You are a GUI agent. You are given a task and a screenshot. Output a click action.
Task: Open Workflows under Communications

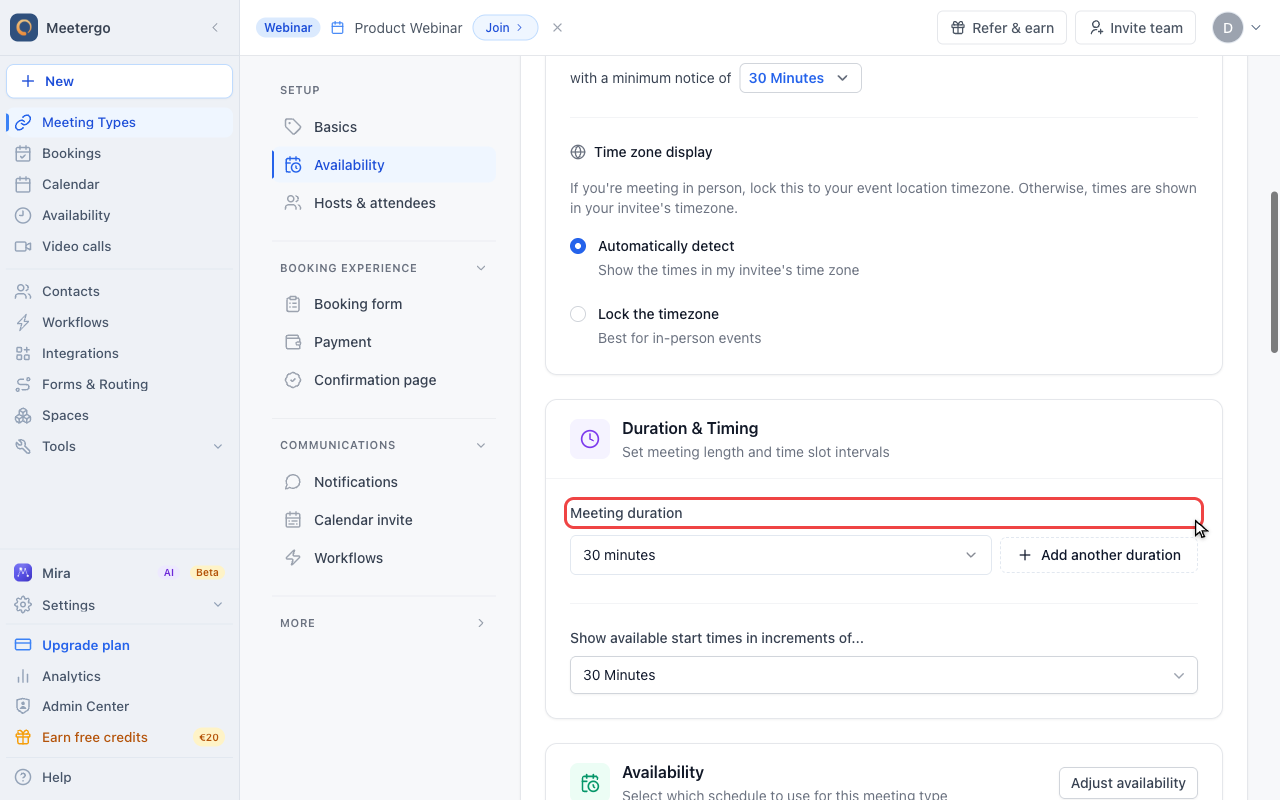click(384, 558)
